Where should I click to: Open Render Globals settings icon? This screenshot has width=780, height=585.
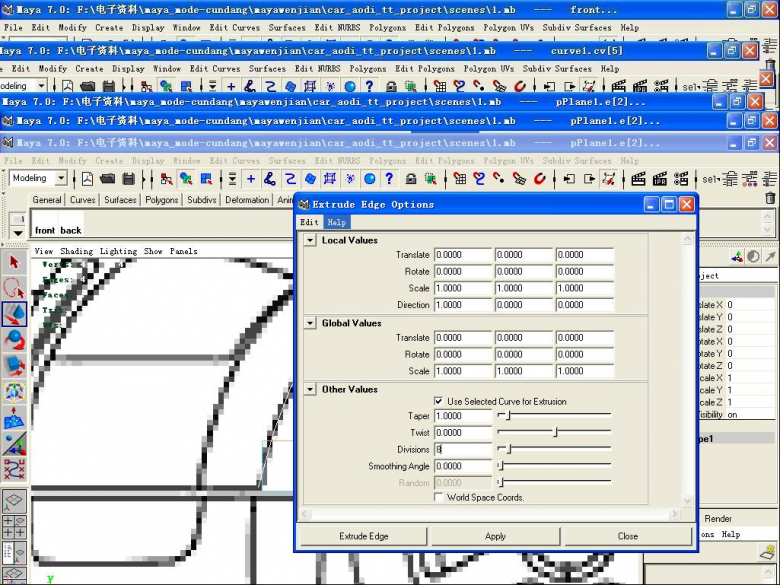click(x=681, y=179)
